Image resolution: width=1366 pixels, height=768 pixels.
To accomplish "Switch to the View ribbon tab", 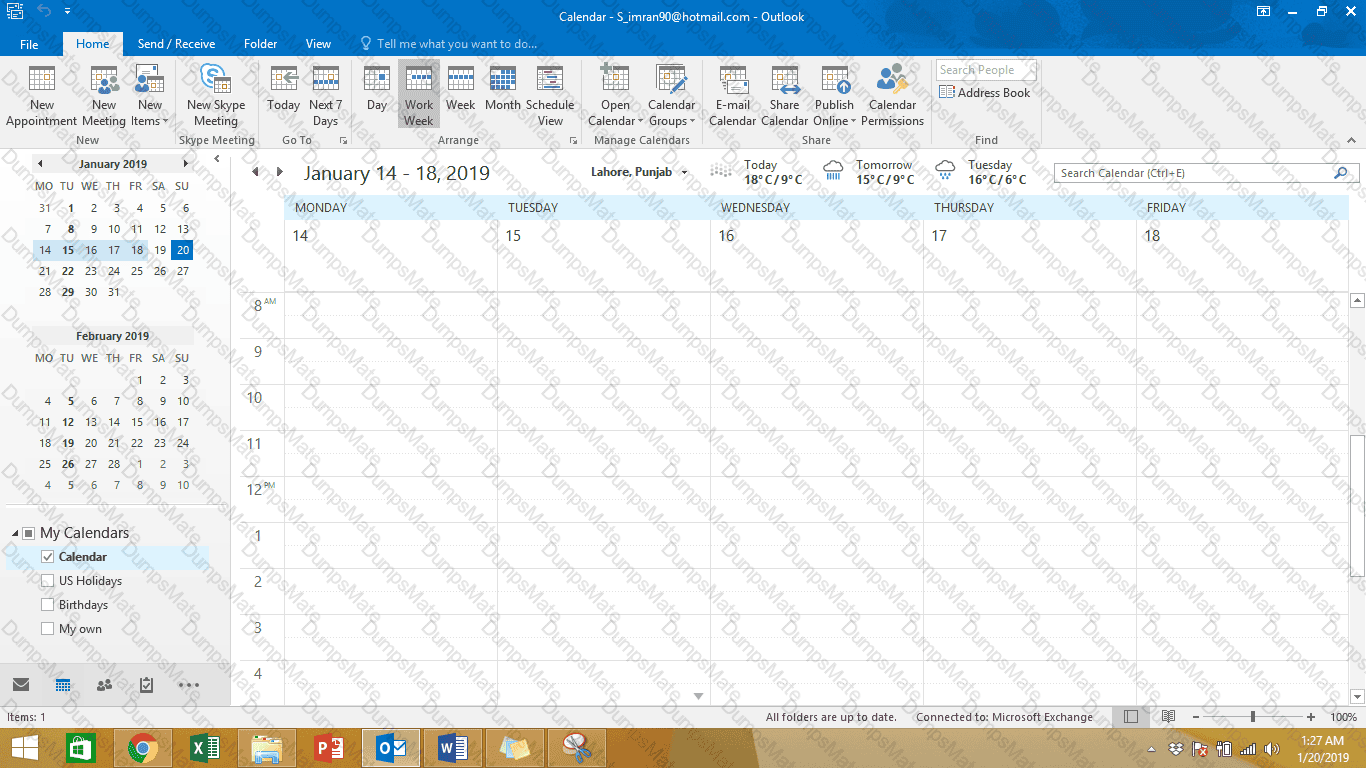I will click(x=318, y=44).
